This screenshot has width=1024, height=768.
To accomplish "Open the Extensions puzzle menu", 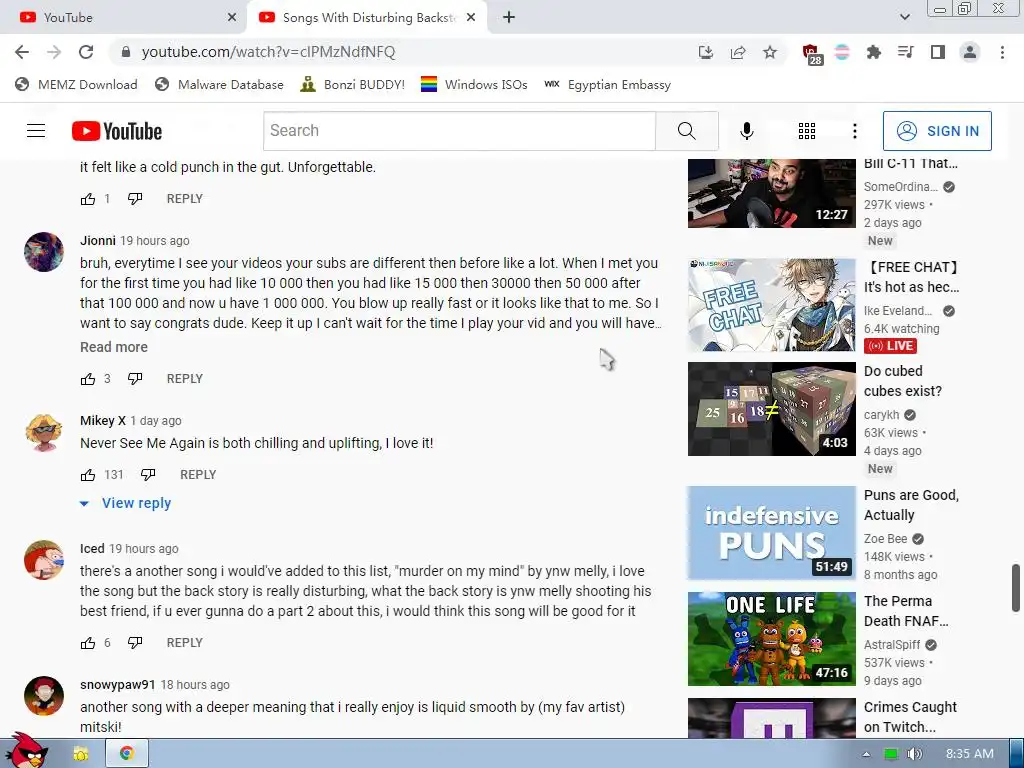I will click(873, 52).
